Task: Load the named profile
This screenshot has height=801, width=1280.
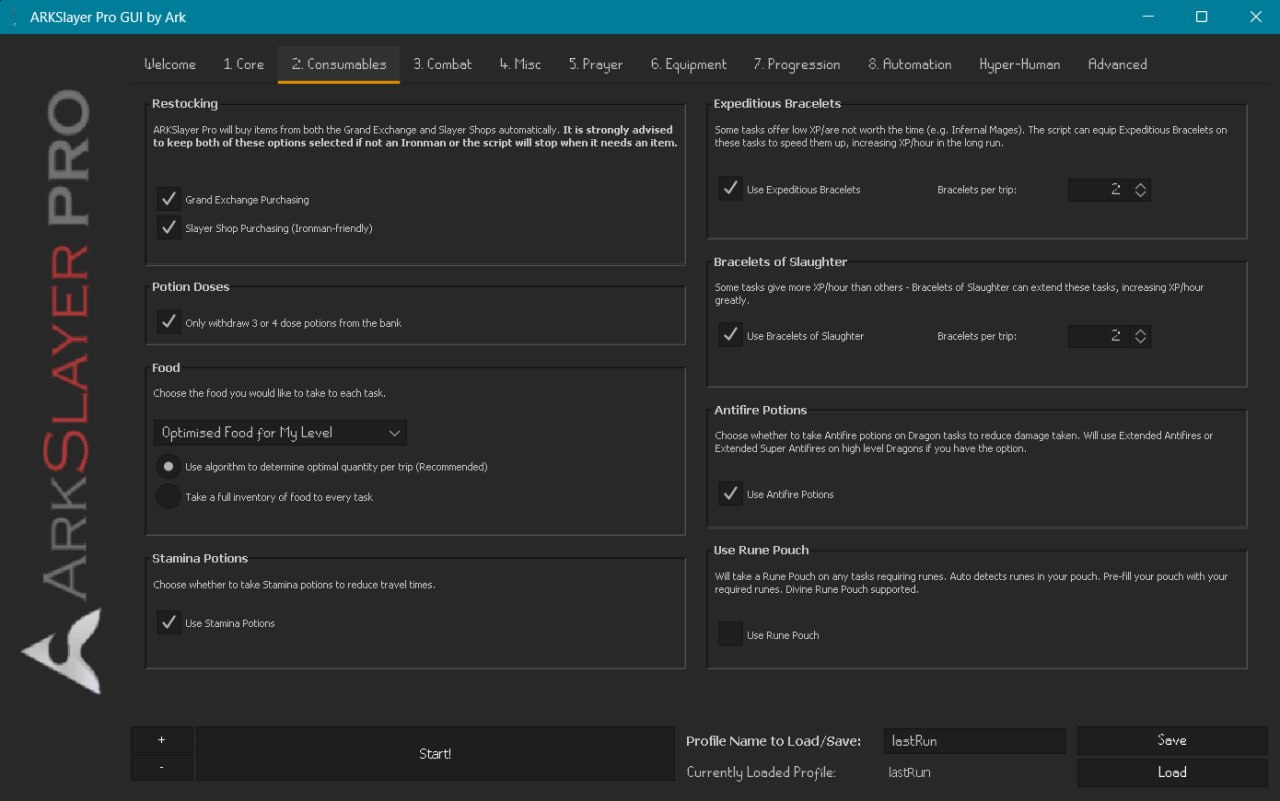Action: tap(1172, 772)
